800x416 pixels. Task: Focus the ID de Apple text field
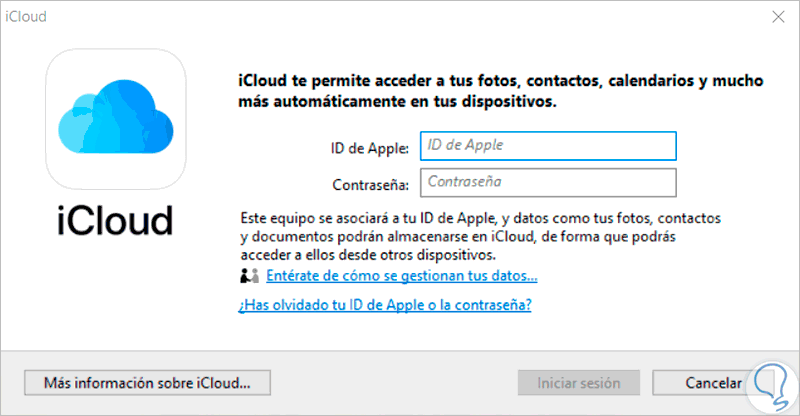click(x=549, y=146)
